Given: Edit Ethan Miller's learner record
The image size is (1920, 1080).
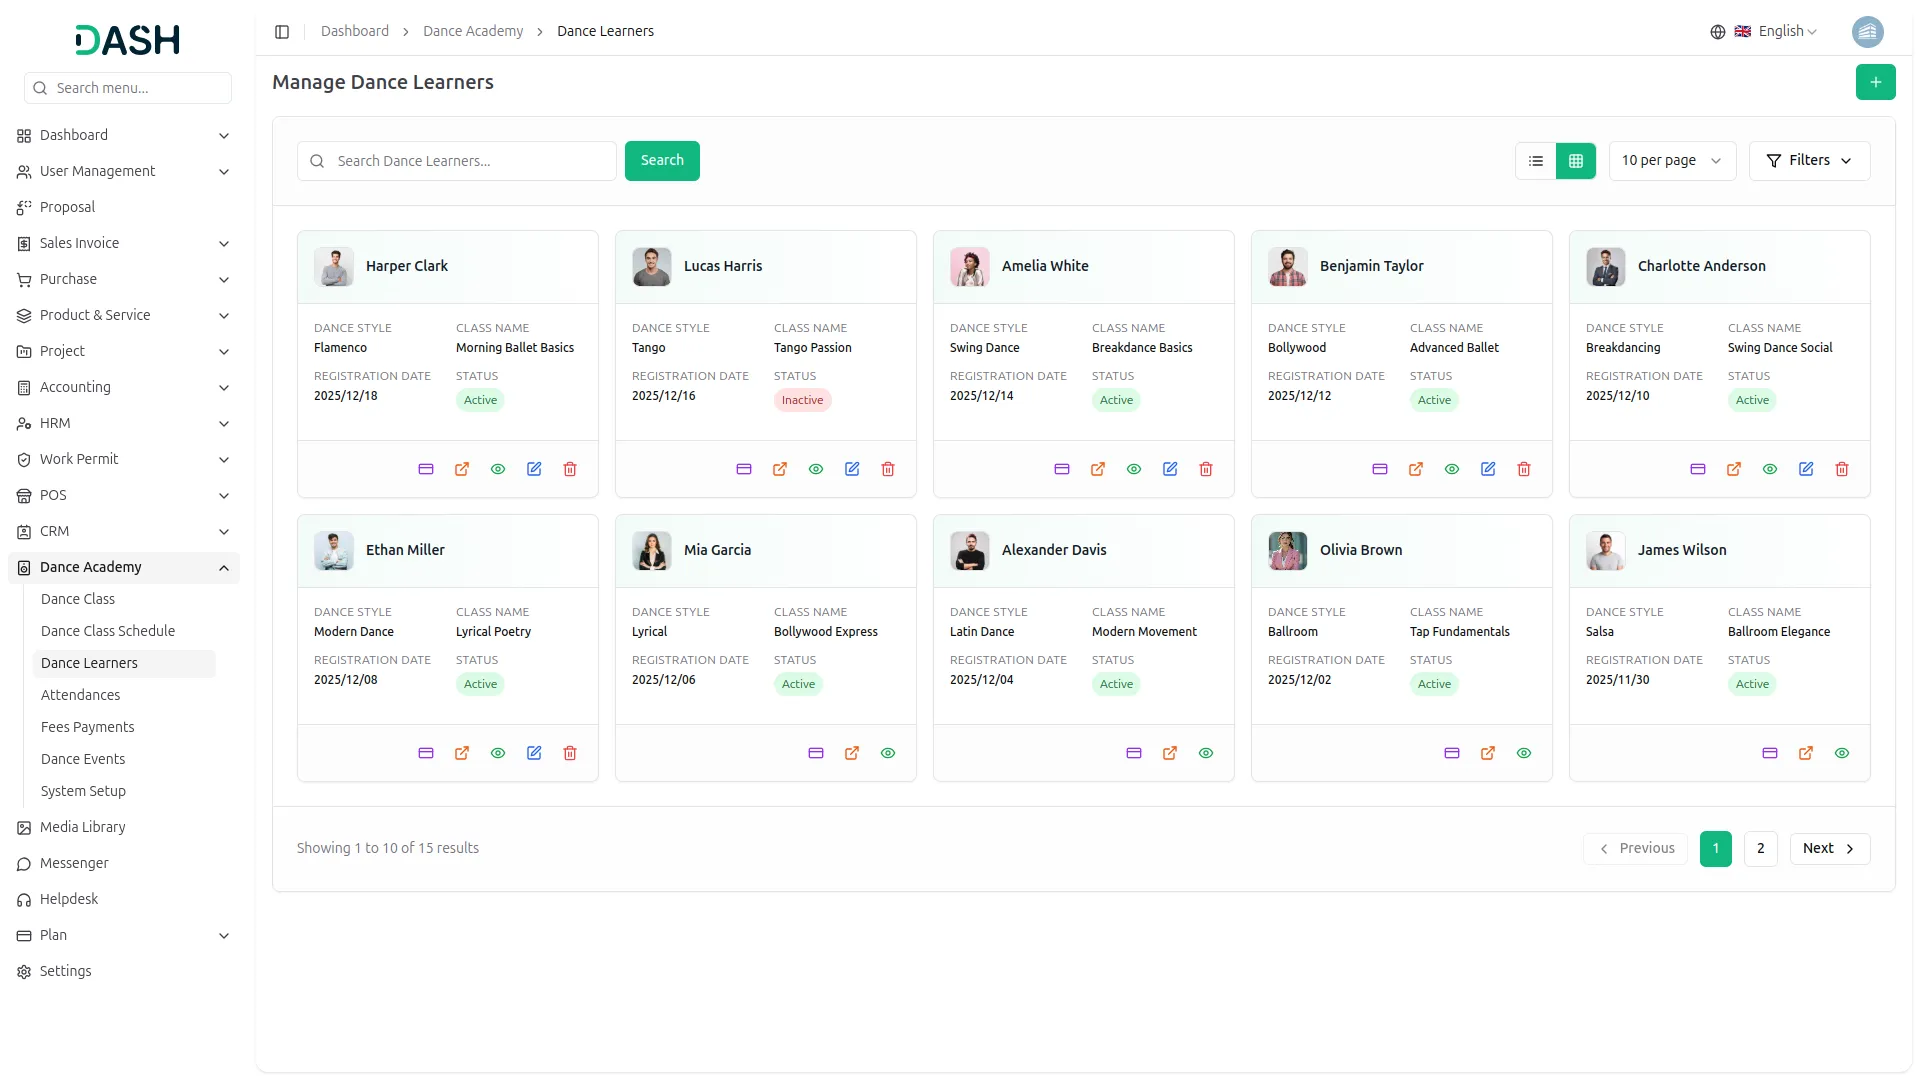Looking at the screenshot, I should 534,753.
